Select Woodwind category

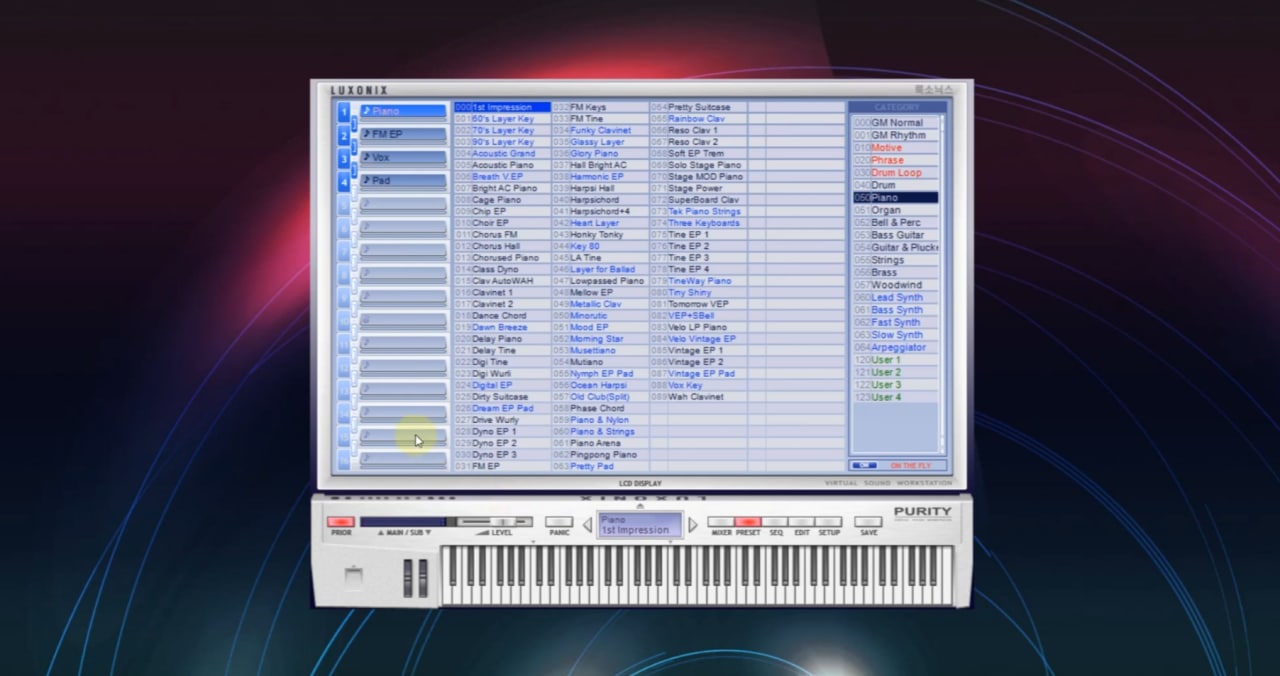(x=895, y=285)
